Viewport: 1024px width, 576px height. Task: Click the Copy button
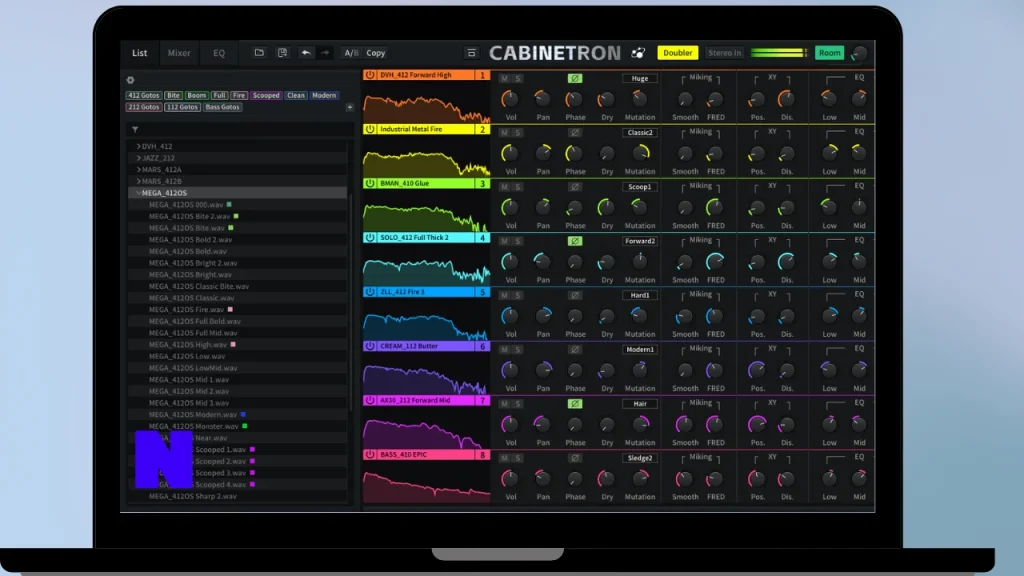(376, 53)
